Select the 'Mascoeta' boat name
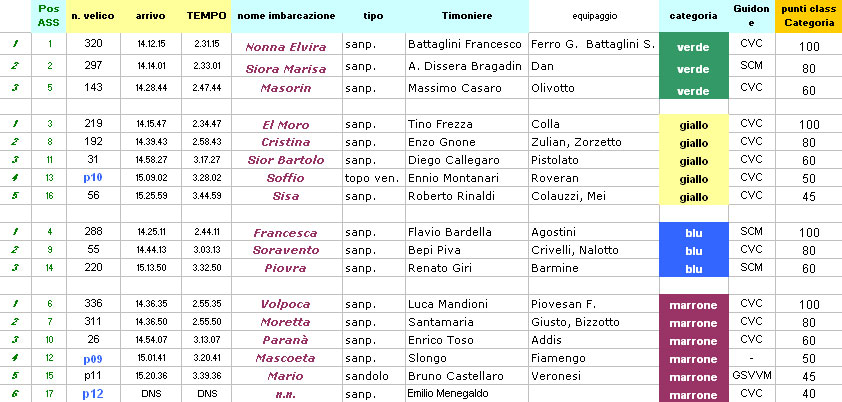The height and width of the screenshot is (402, 842). coord(286,358)
